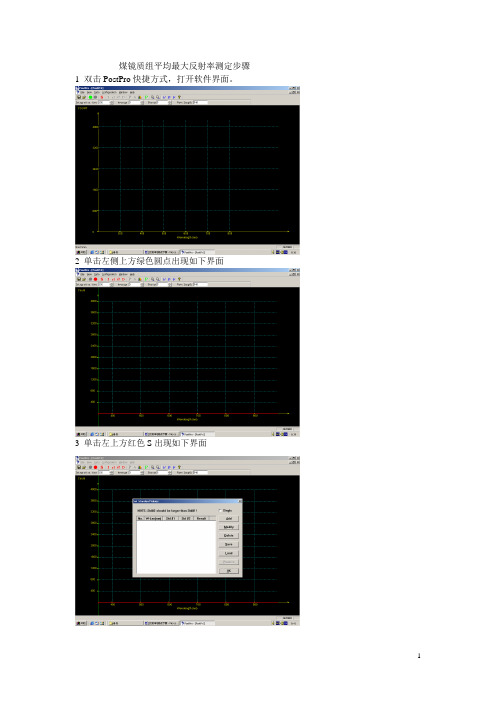Screen dimensions: 496x702
Task: Click the red S icon in the step 2 screenshot toolbar
Action: coord(102,279)
